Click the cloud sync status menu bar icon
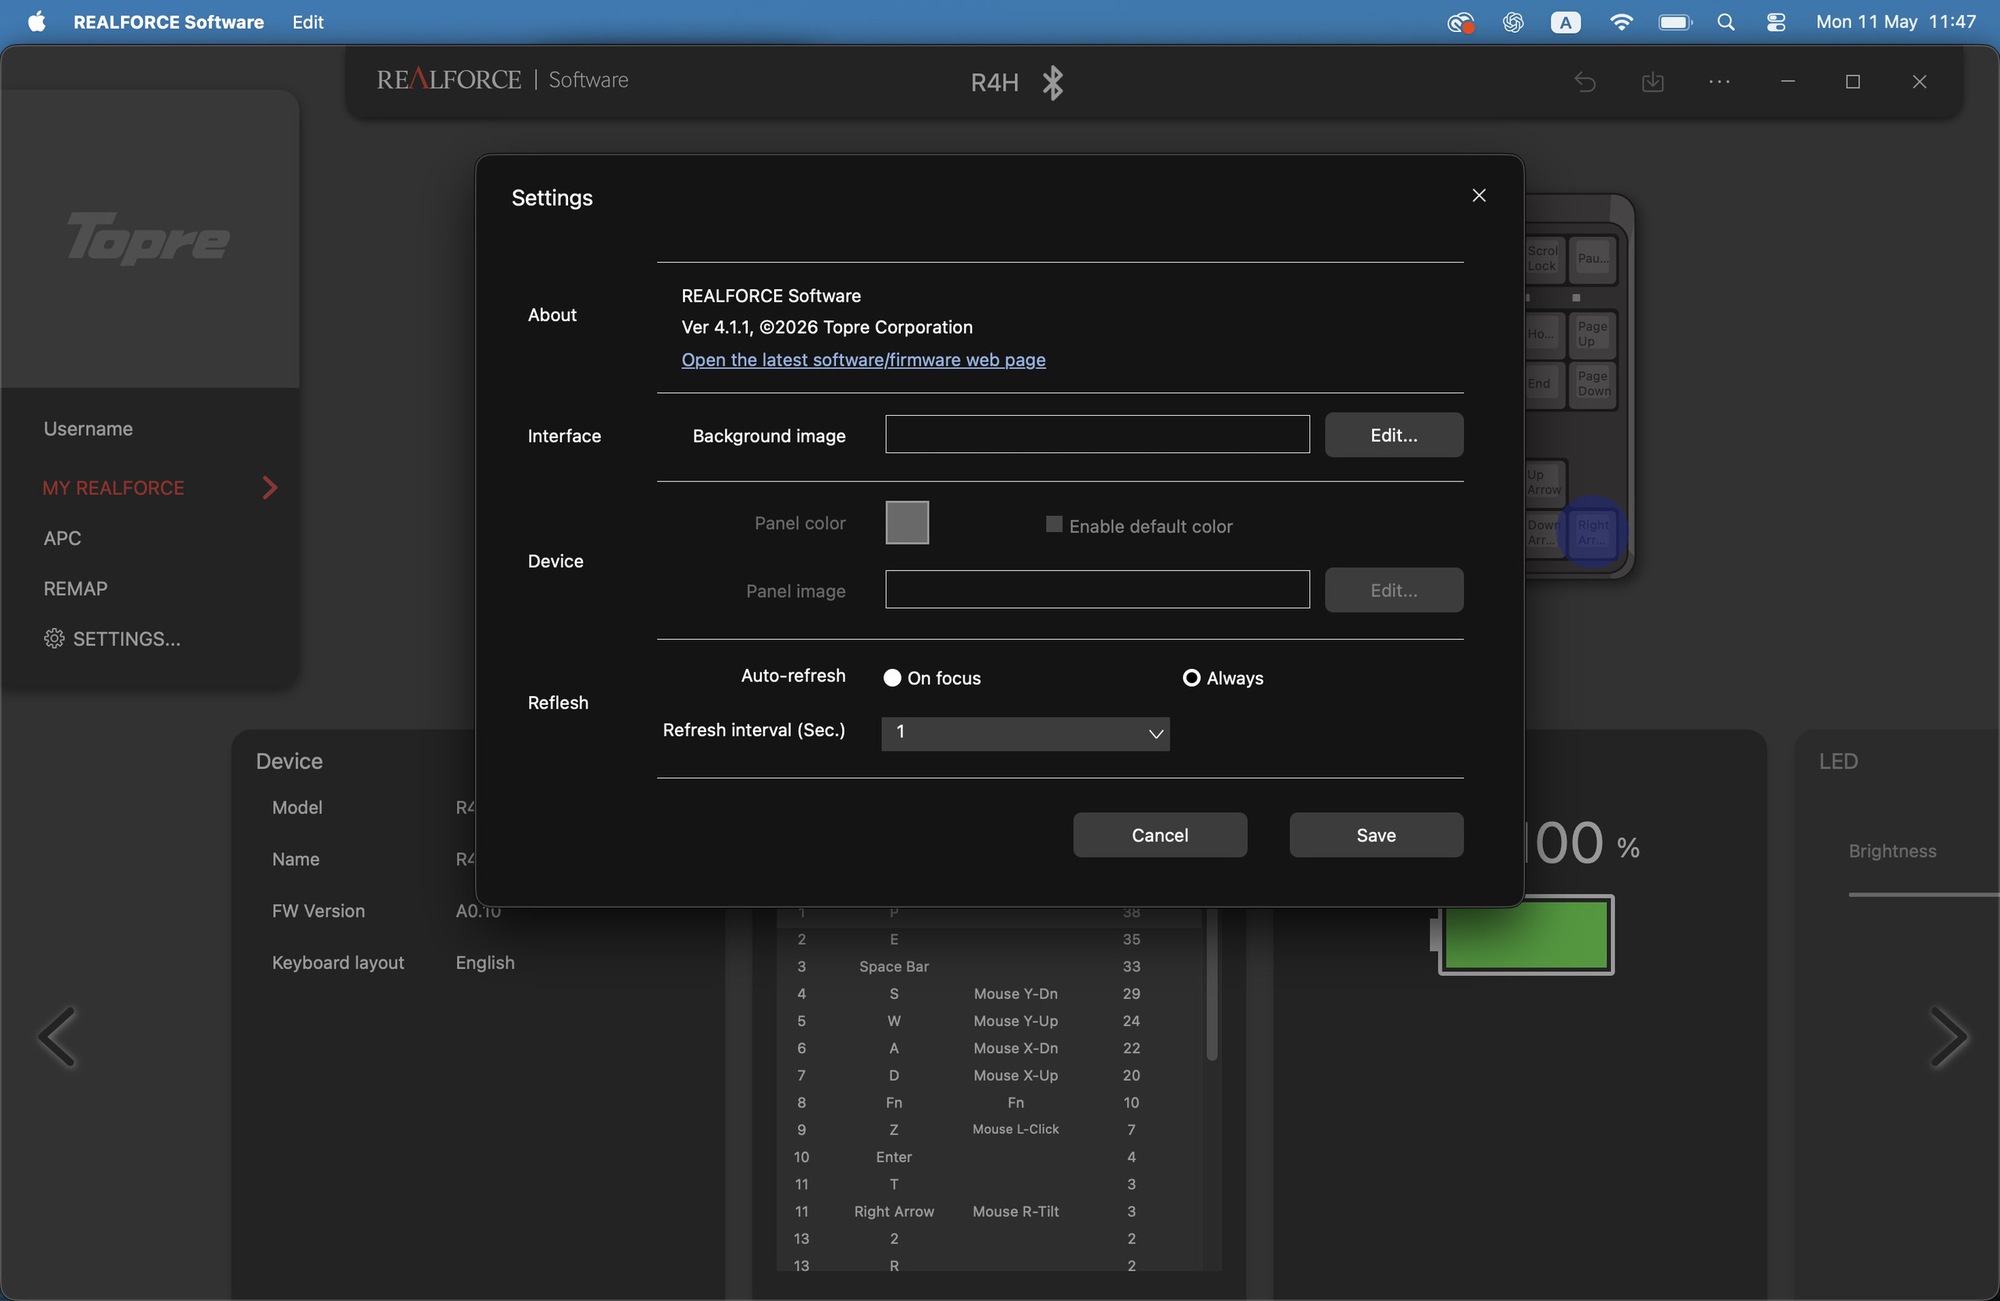This screenshot has height=1301, width=2000. [1460, 22]
